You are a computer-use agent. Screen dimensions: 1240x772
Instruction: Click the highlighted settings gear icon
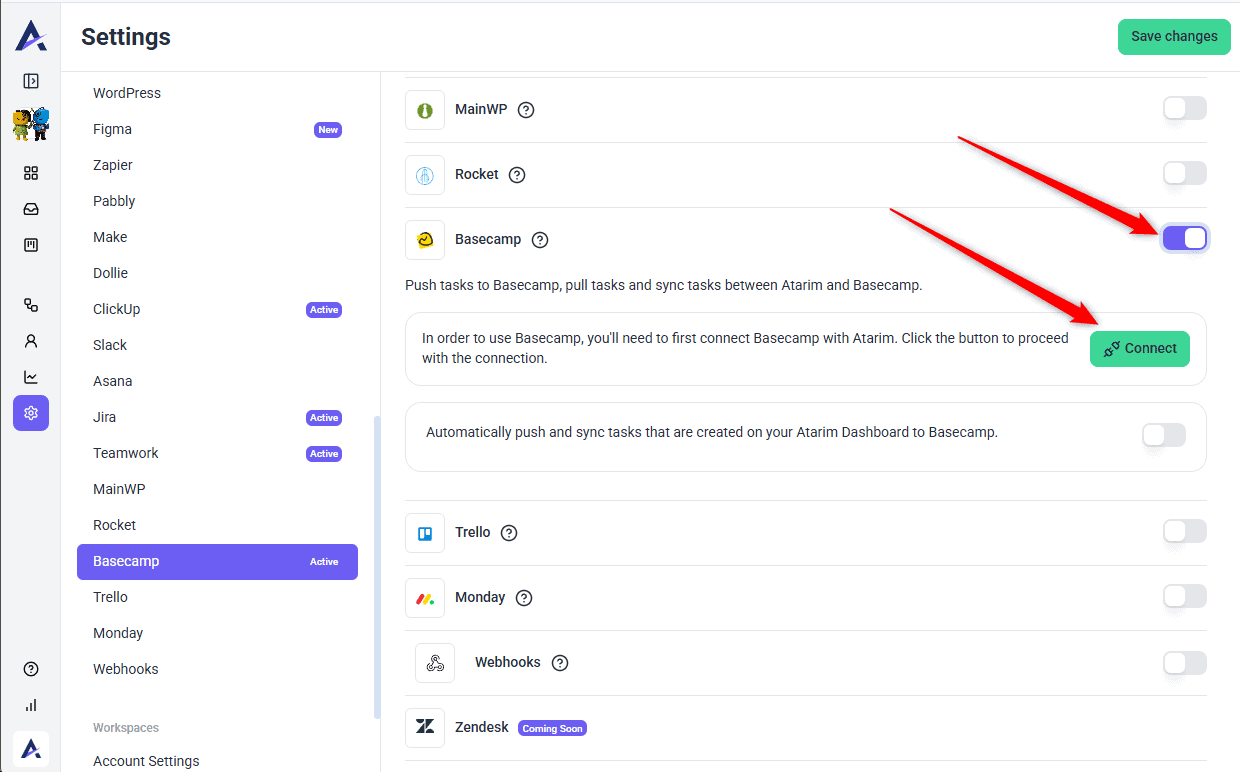pos(31,413)
